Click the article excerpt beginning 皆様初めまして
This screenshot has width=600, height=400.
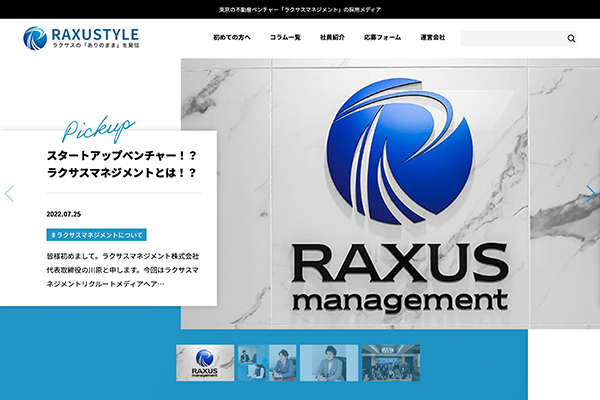click(123, 270)
